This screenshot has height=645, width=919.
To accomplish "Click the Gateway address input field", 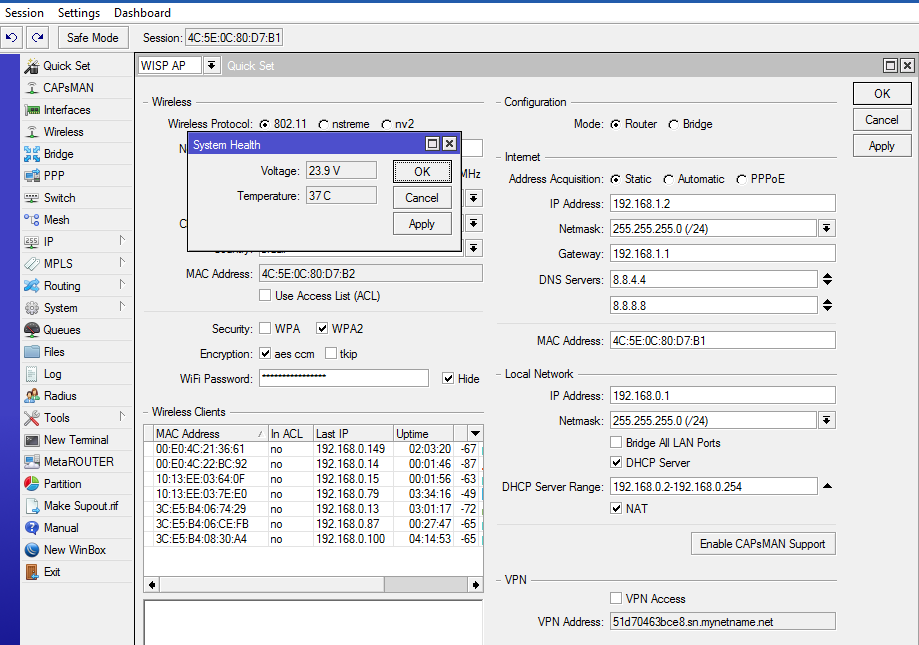I will [x=721, y=254].
